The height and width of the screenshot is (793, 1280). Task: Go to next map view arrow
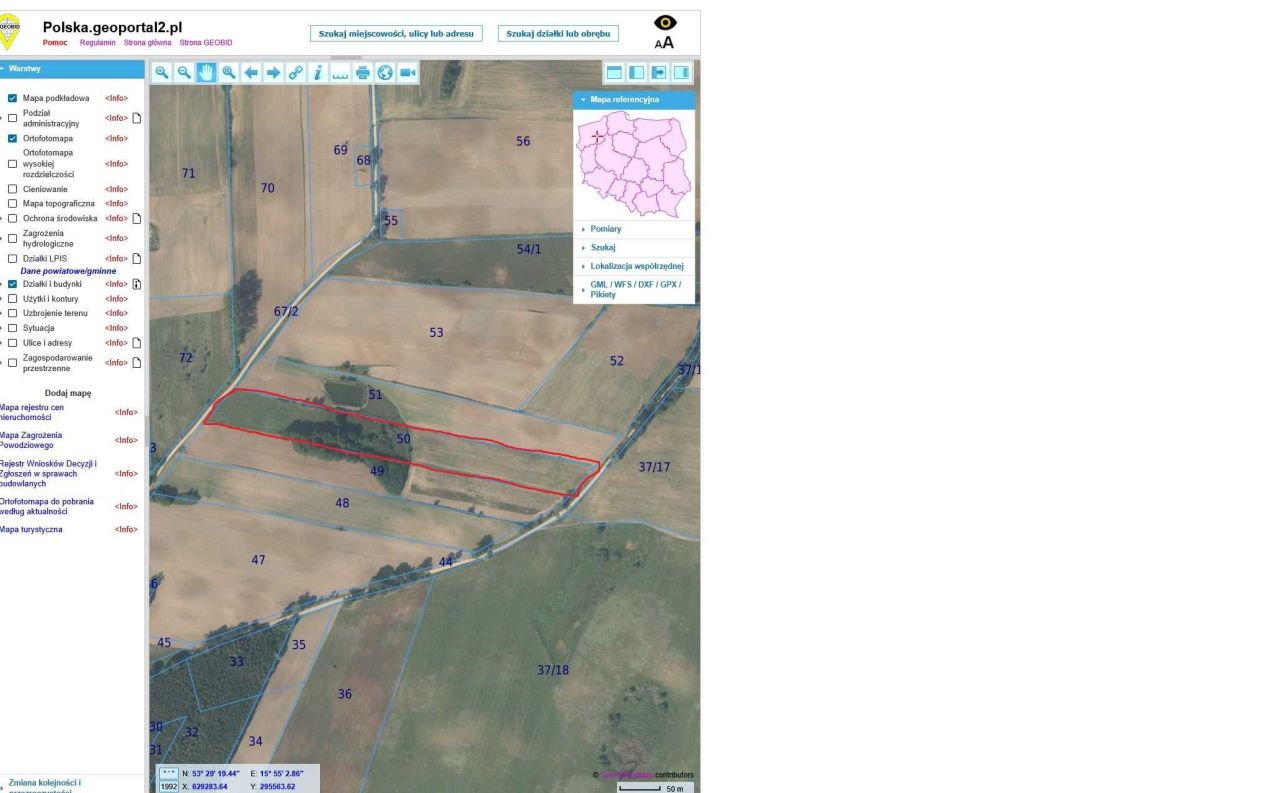click(273, 72)
